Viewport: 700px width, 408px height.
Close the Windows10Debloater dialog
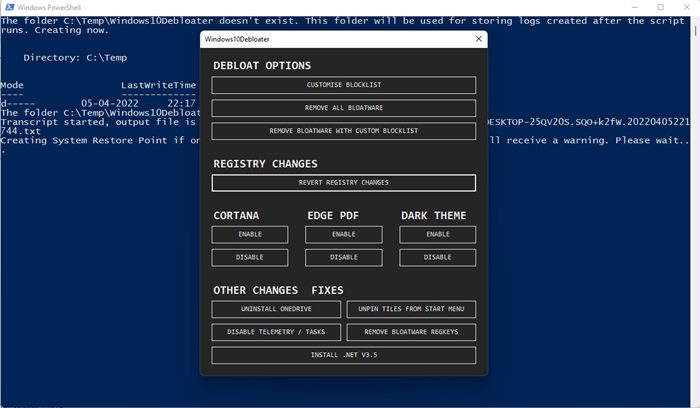[479, 39]
